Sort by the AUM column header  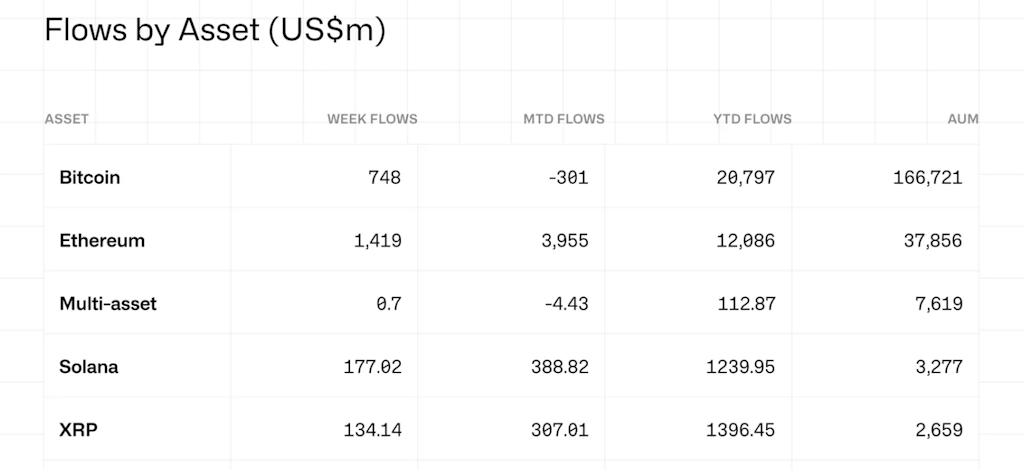962,119
